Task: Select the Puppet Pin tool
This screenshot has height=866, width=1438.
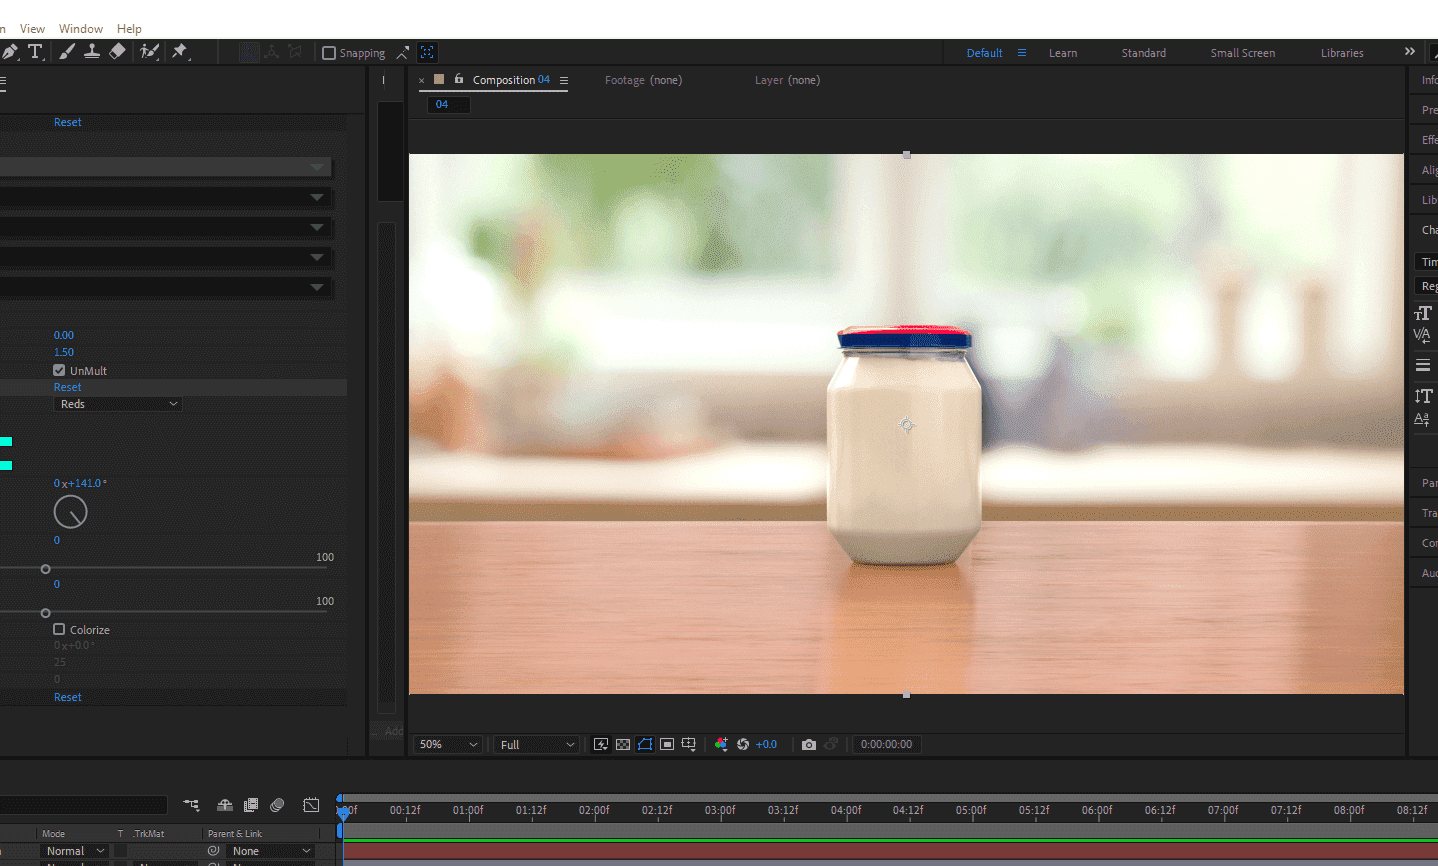Action: [x=180, y=52]
